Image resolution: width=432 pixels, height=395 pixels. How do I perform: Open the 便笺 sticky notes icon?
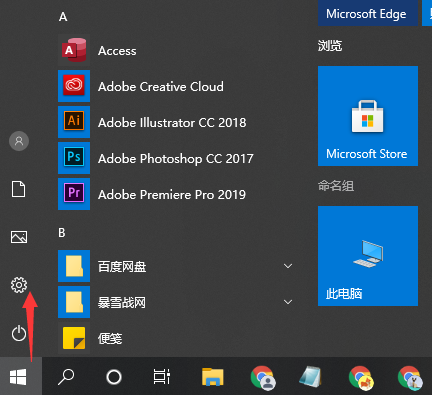click(x=74, y=338)
